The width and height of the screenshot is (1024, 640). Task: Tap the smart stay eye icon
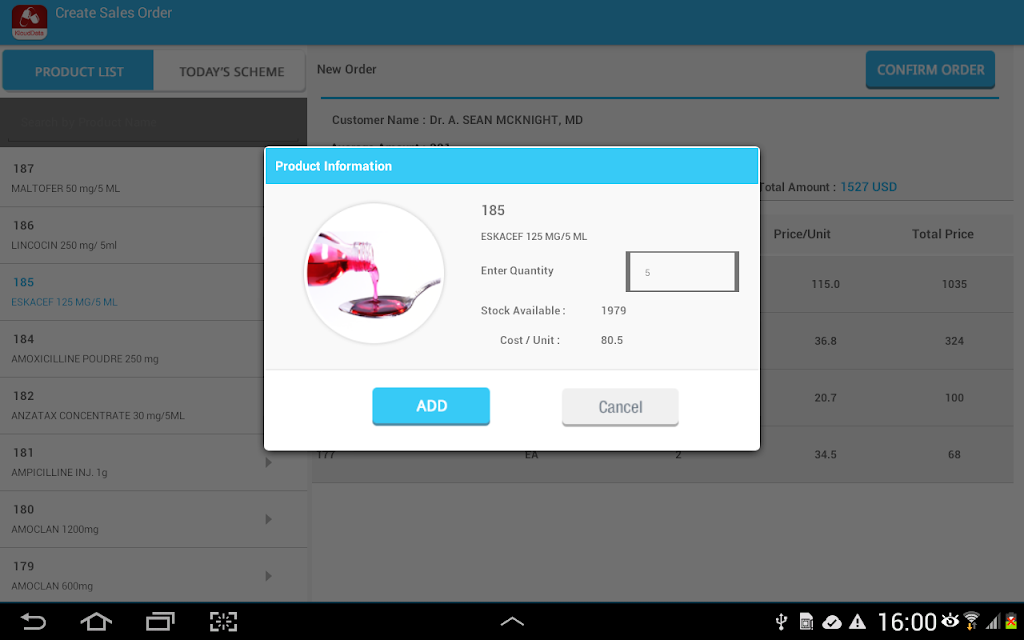950,620
